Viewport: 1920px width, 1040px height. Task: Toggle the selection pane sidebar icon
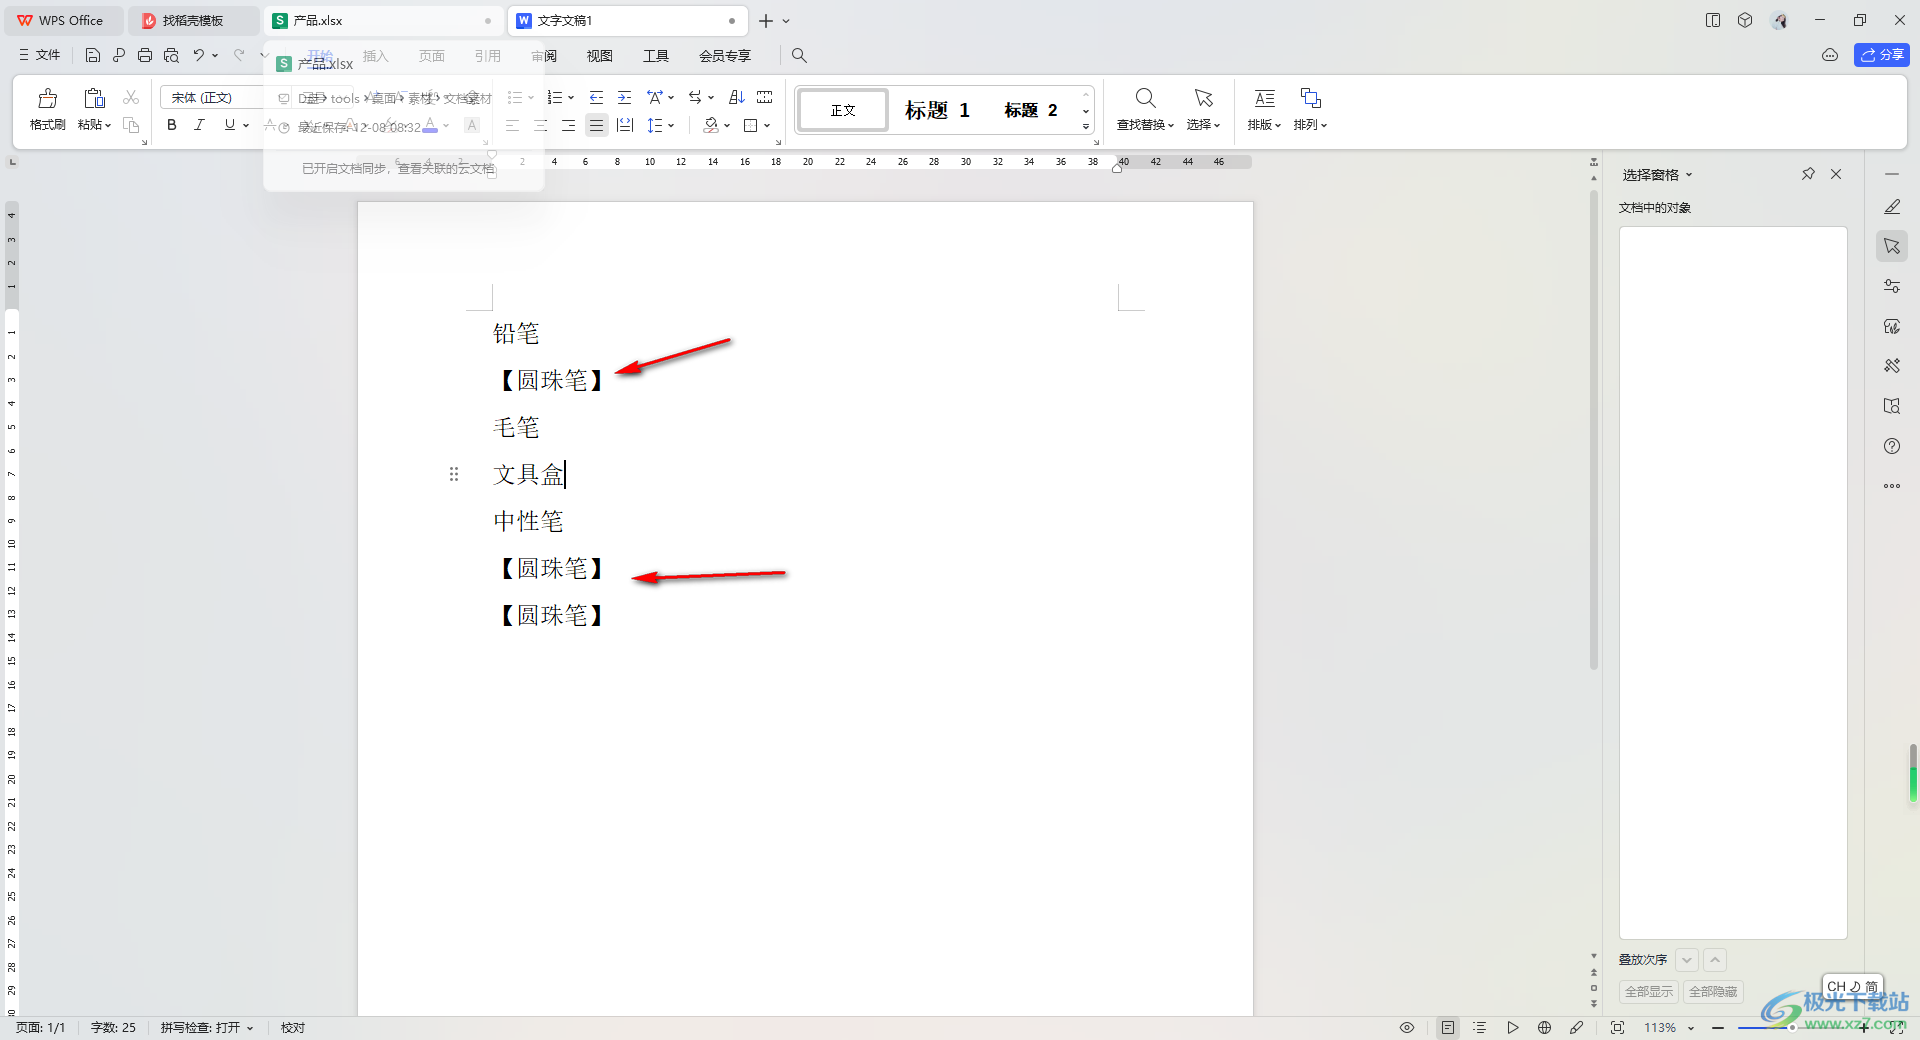click(x=1892, y=246)
